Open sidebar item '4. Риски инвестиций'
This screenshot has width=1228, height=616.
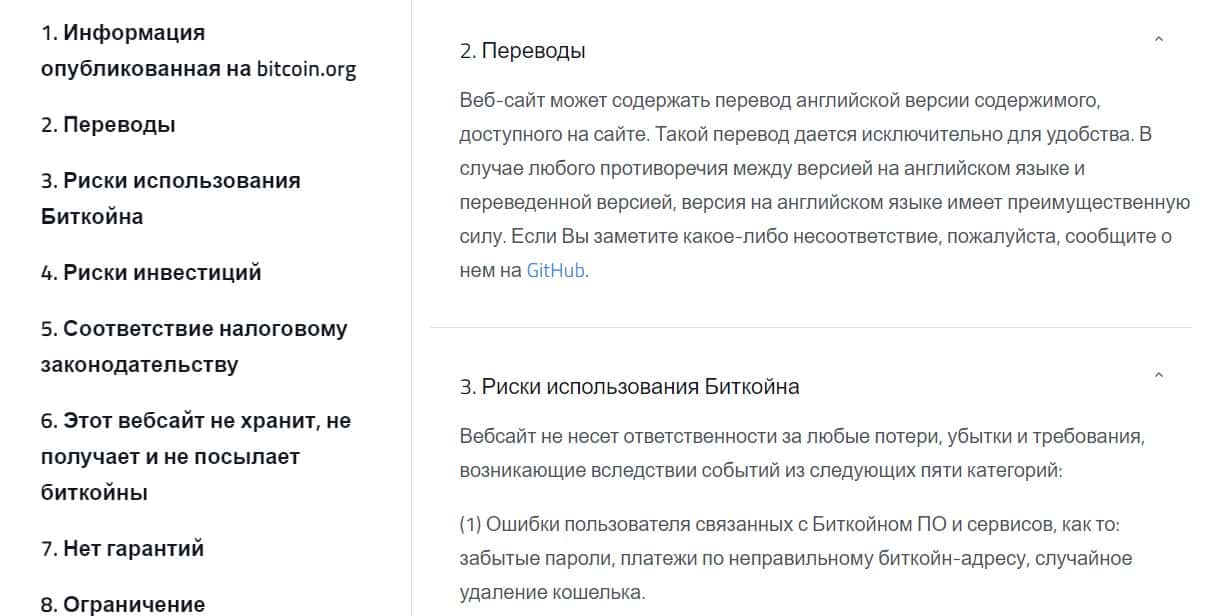click(151, 272)
